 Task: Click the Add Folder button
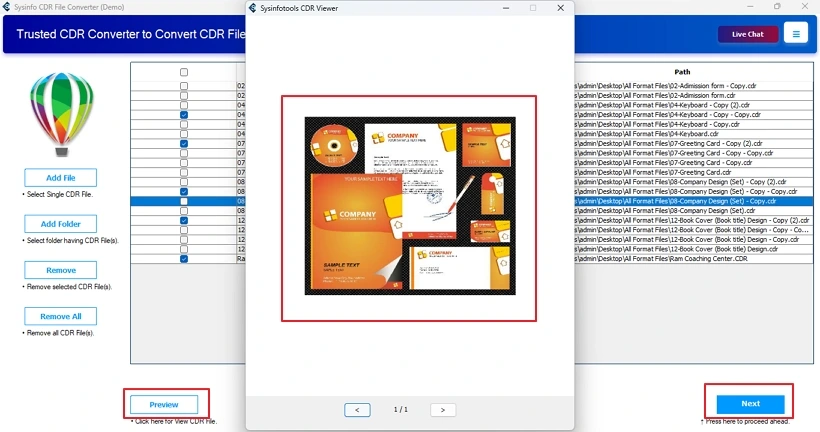pos(61,224)
